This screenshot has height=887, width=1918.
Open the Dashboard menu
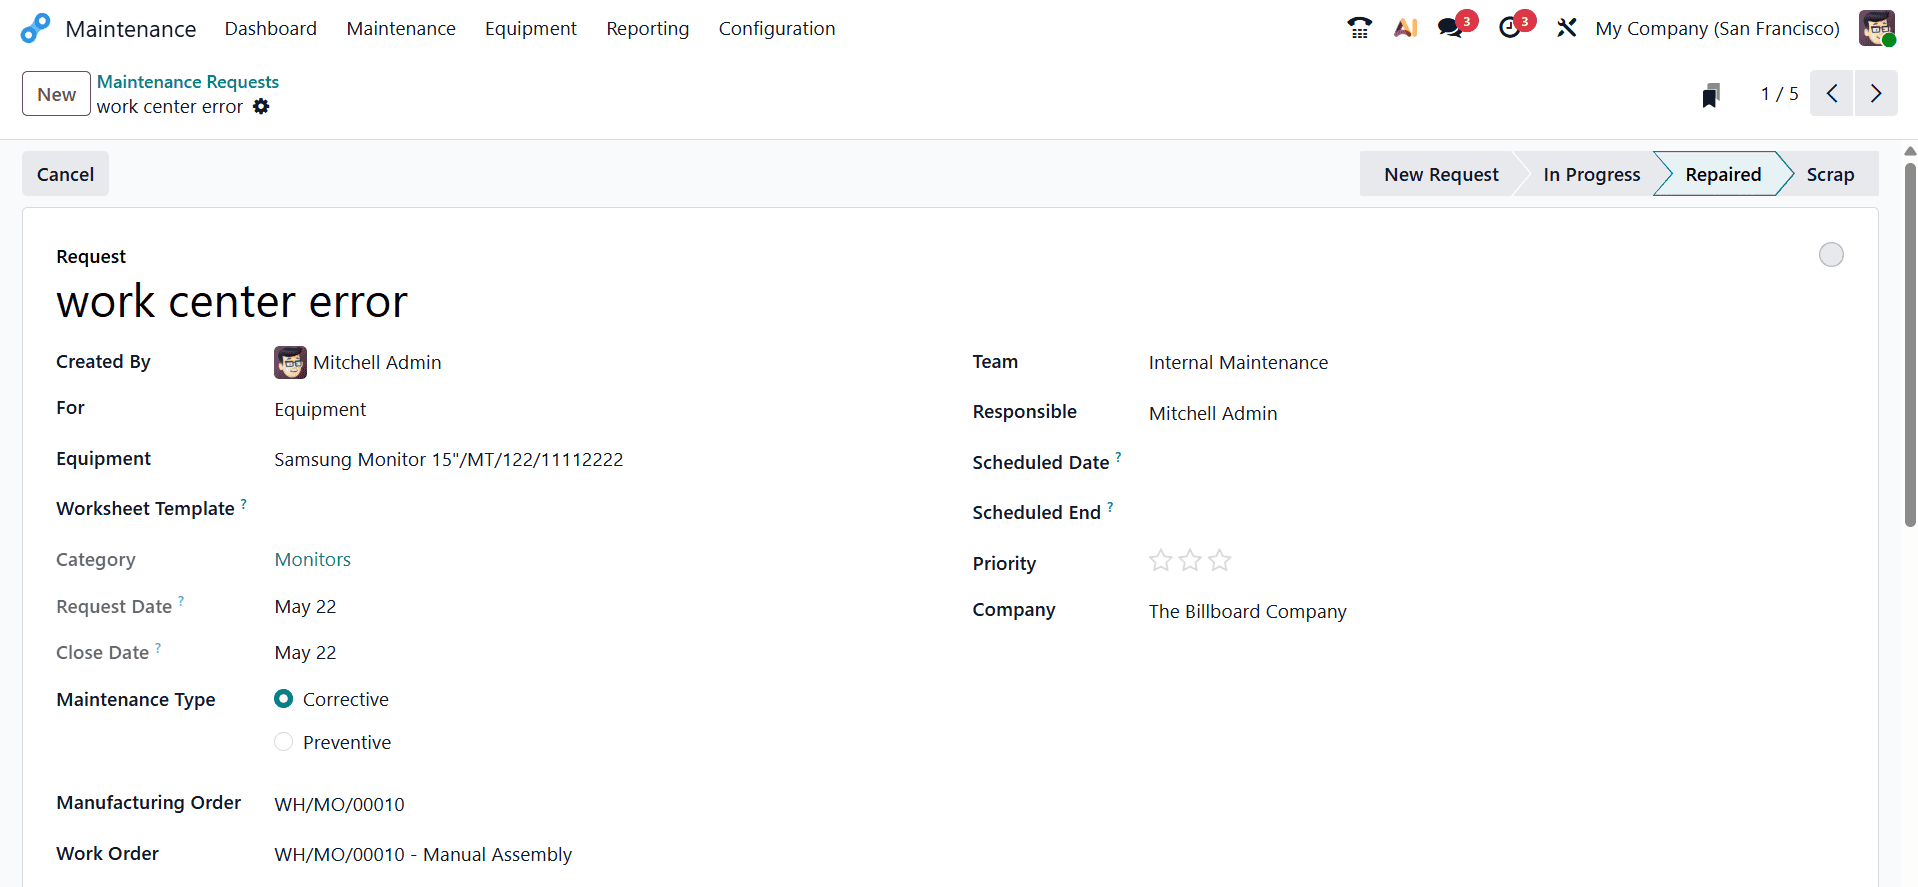[270, 28]
